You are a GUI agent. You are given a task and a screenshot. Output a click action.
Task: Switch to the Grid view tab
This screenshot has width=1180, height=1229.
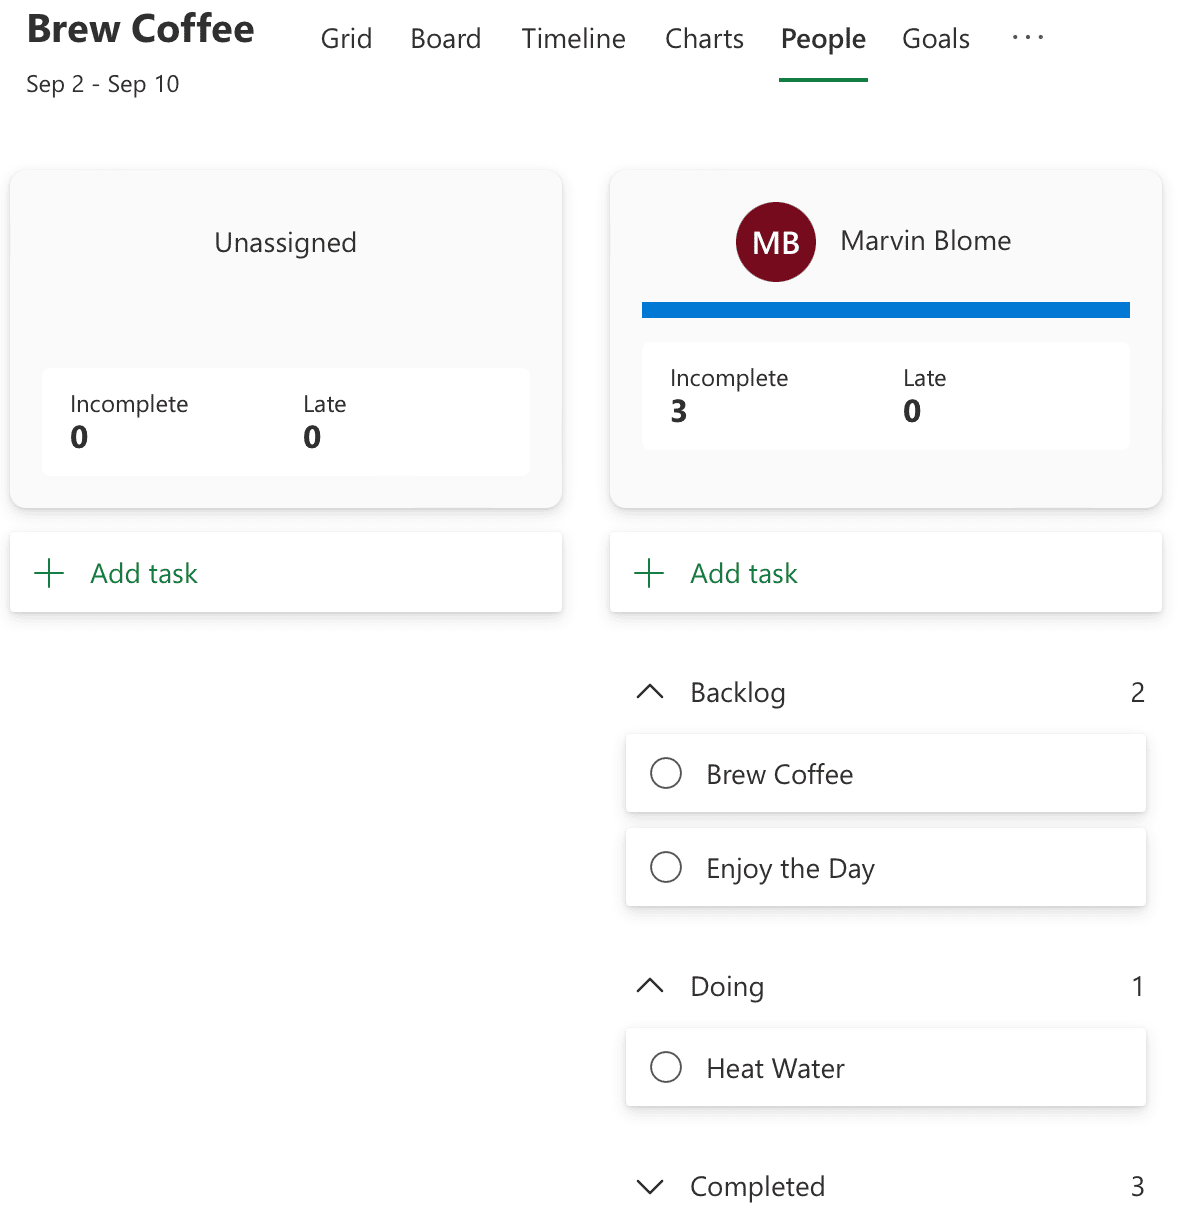click(346, 39)
